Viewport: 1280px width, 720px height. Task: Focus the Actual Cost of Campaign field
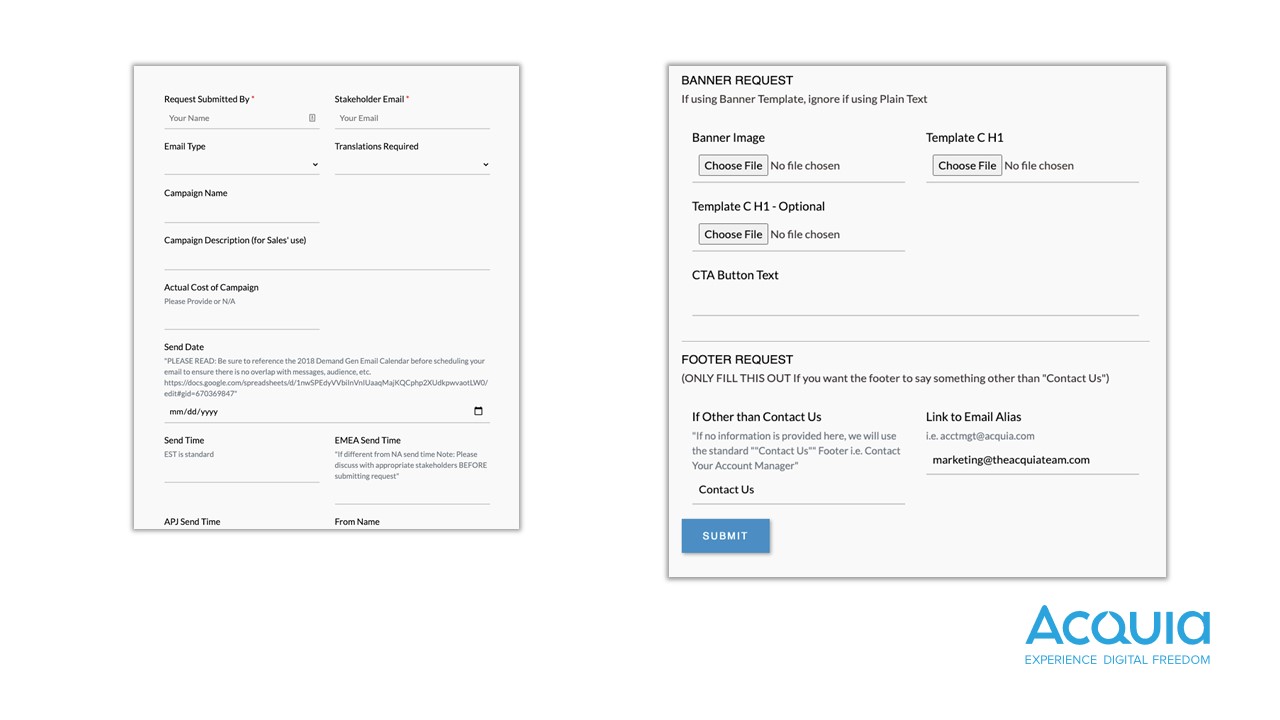click(241, 319)
